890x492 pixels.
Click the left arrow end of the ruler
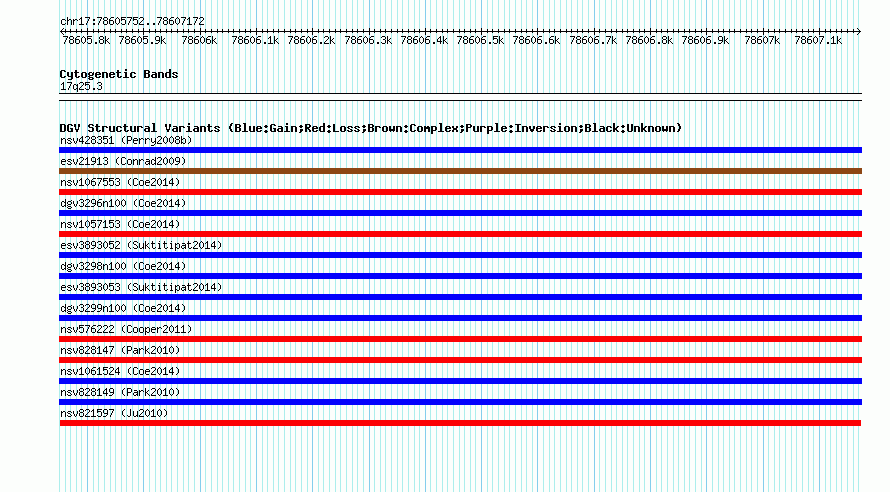(x=62, y=31)
